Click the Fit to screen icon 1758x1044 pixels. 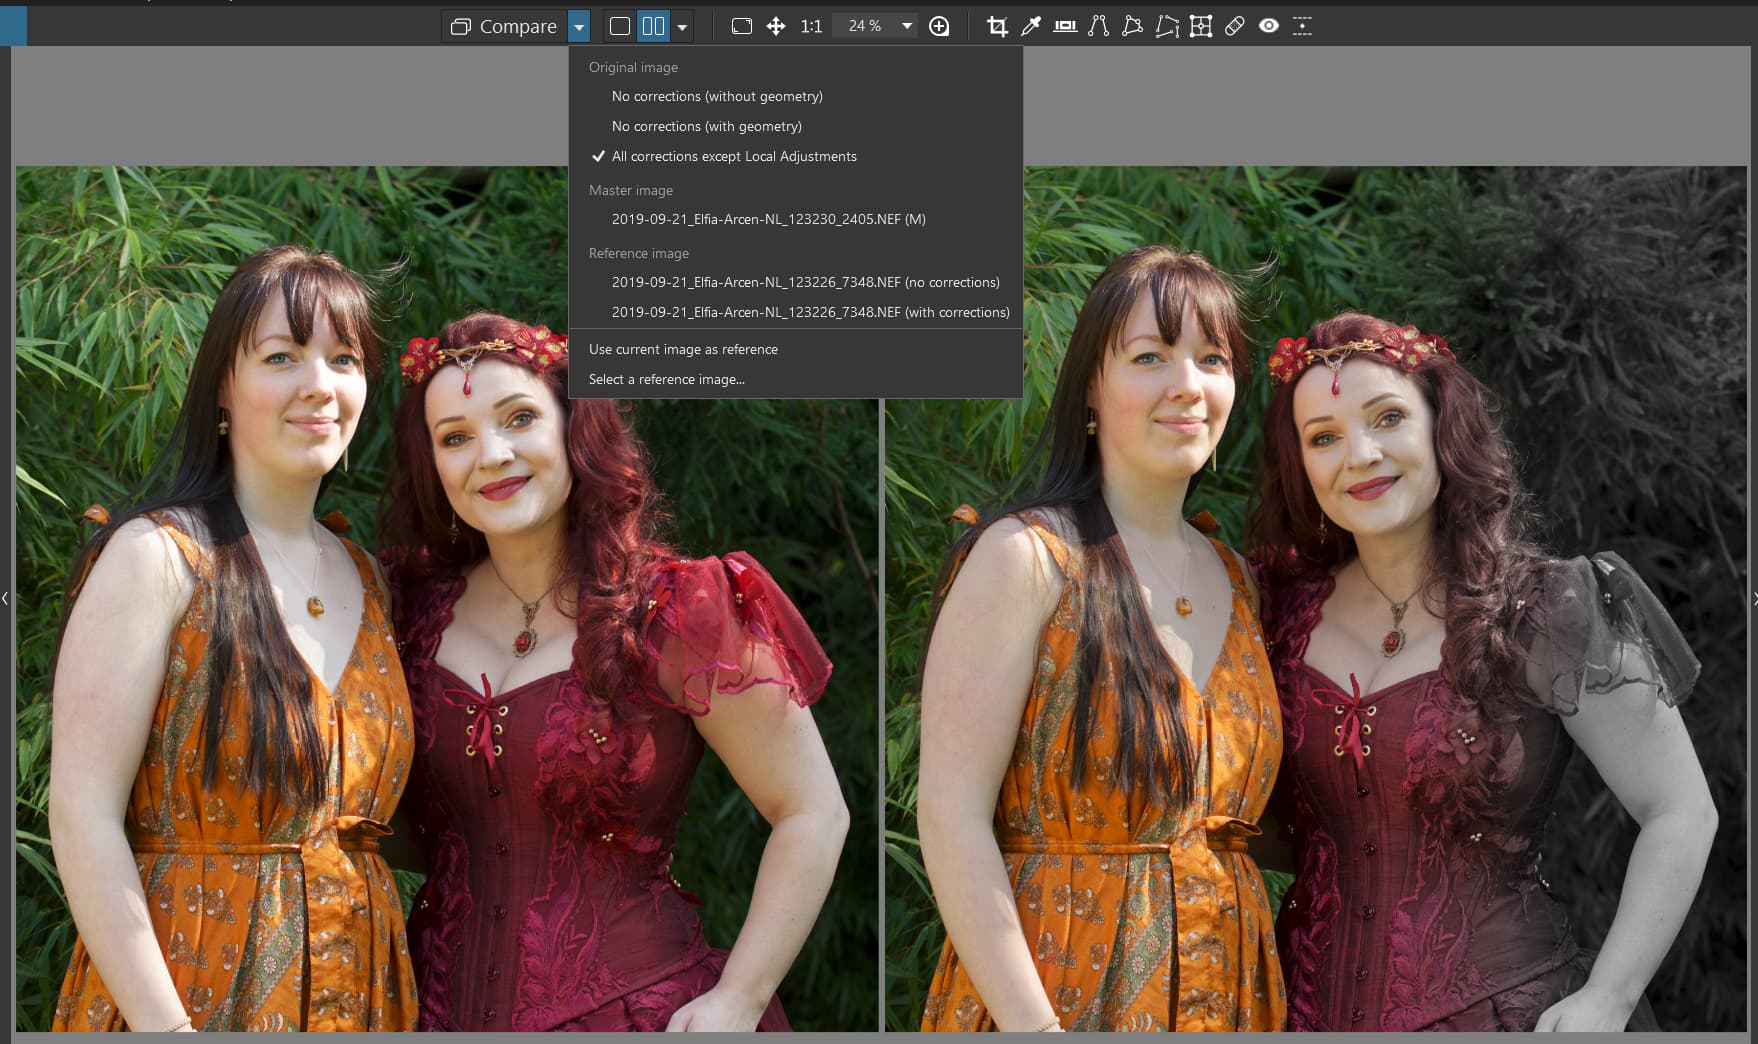[x=741, y=27]
